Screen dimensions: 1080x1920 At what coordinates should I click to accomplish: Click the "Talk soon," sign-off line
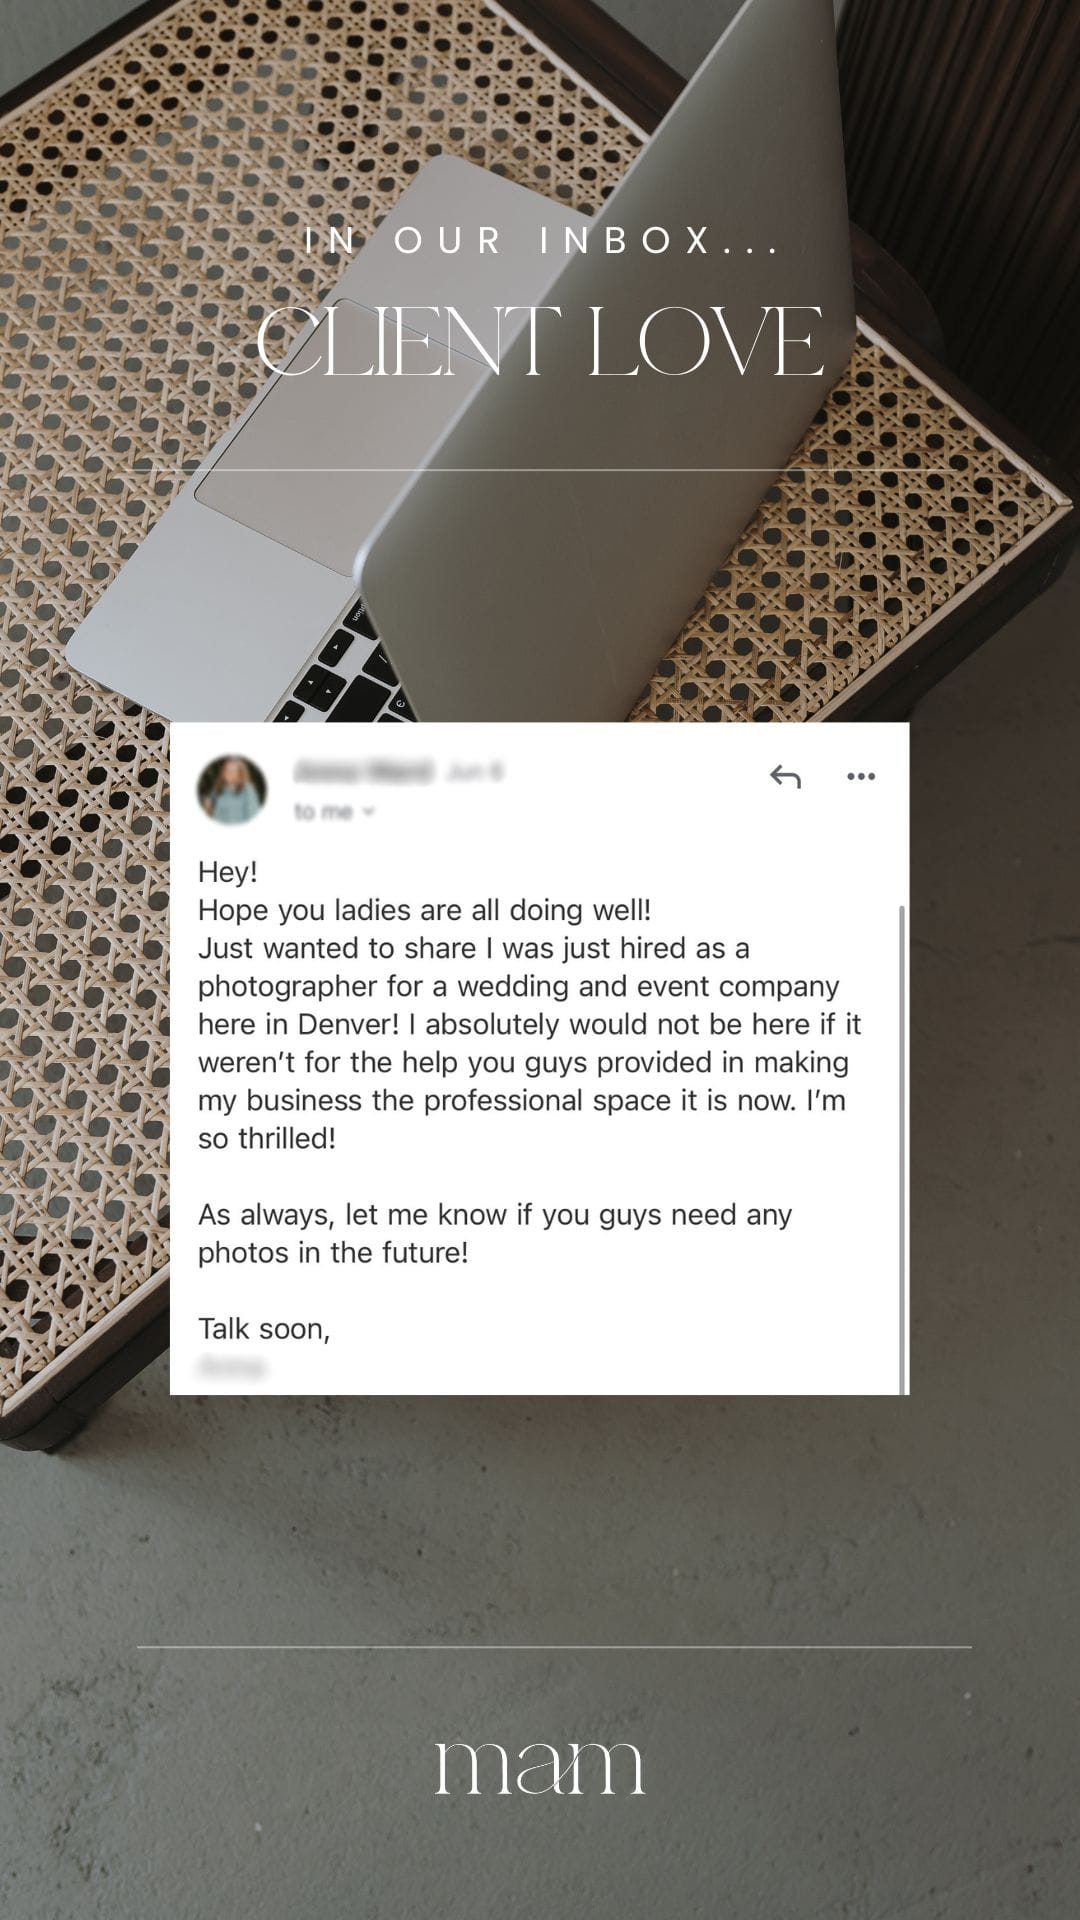(x=264, y=1328)
